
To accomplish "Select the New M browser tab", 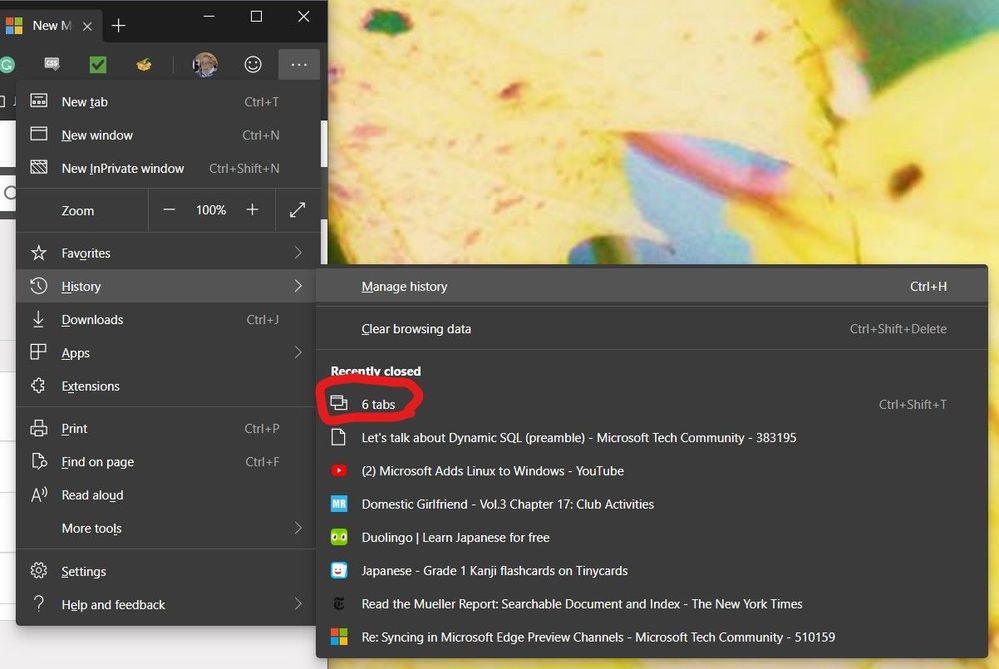I will (50, 25).
